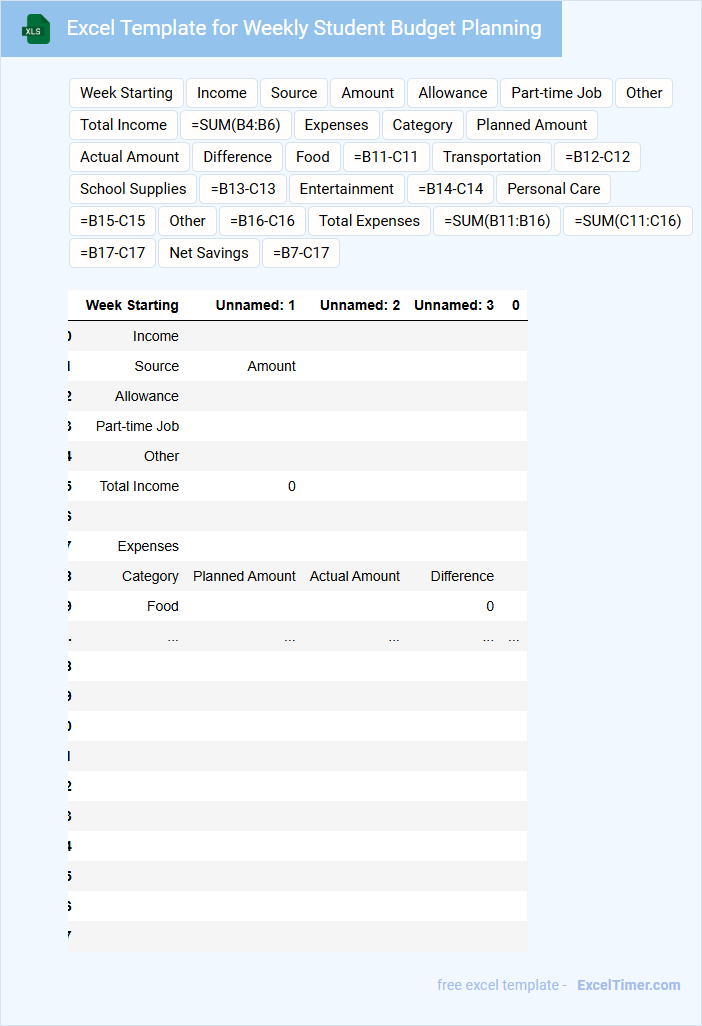This screenshot has height=1026, width=702.
Task: Select the Expenses table cell
Action: (149, 546)
